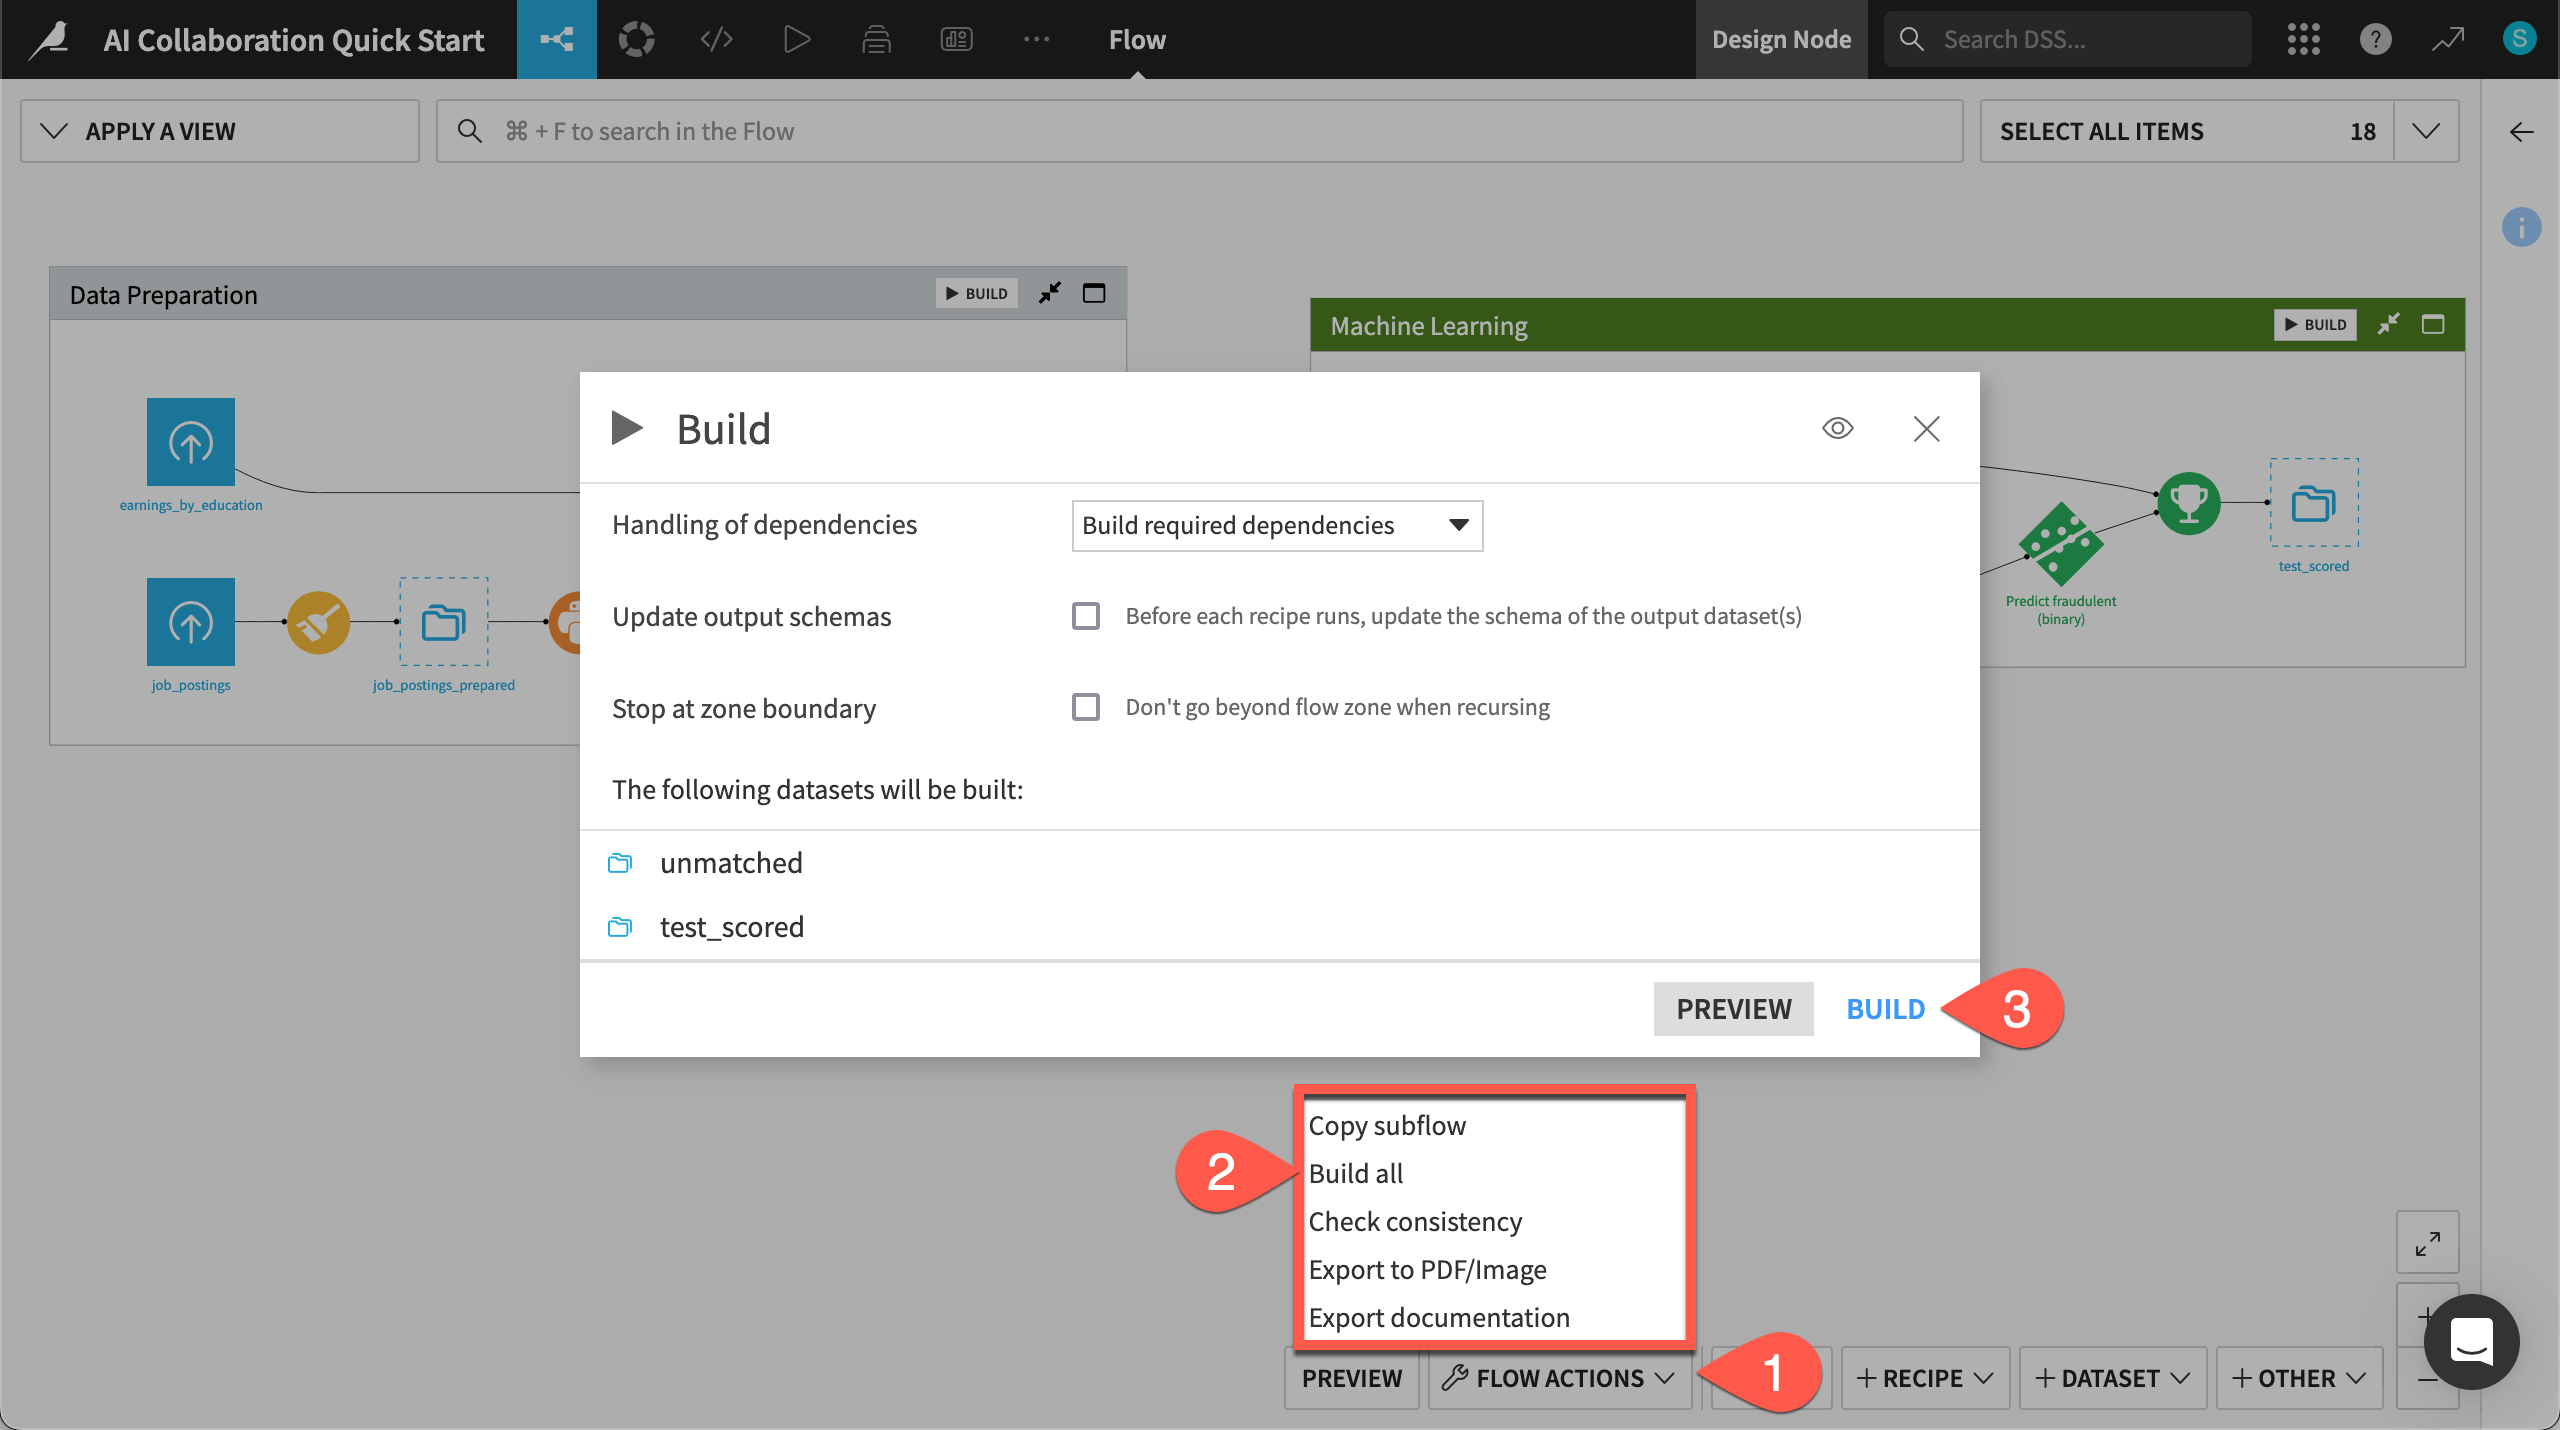This screenshot has width=2560, height=1430.
Task: Select the yellow Prepare recipe broom icon
Action: (319, 622)
